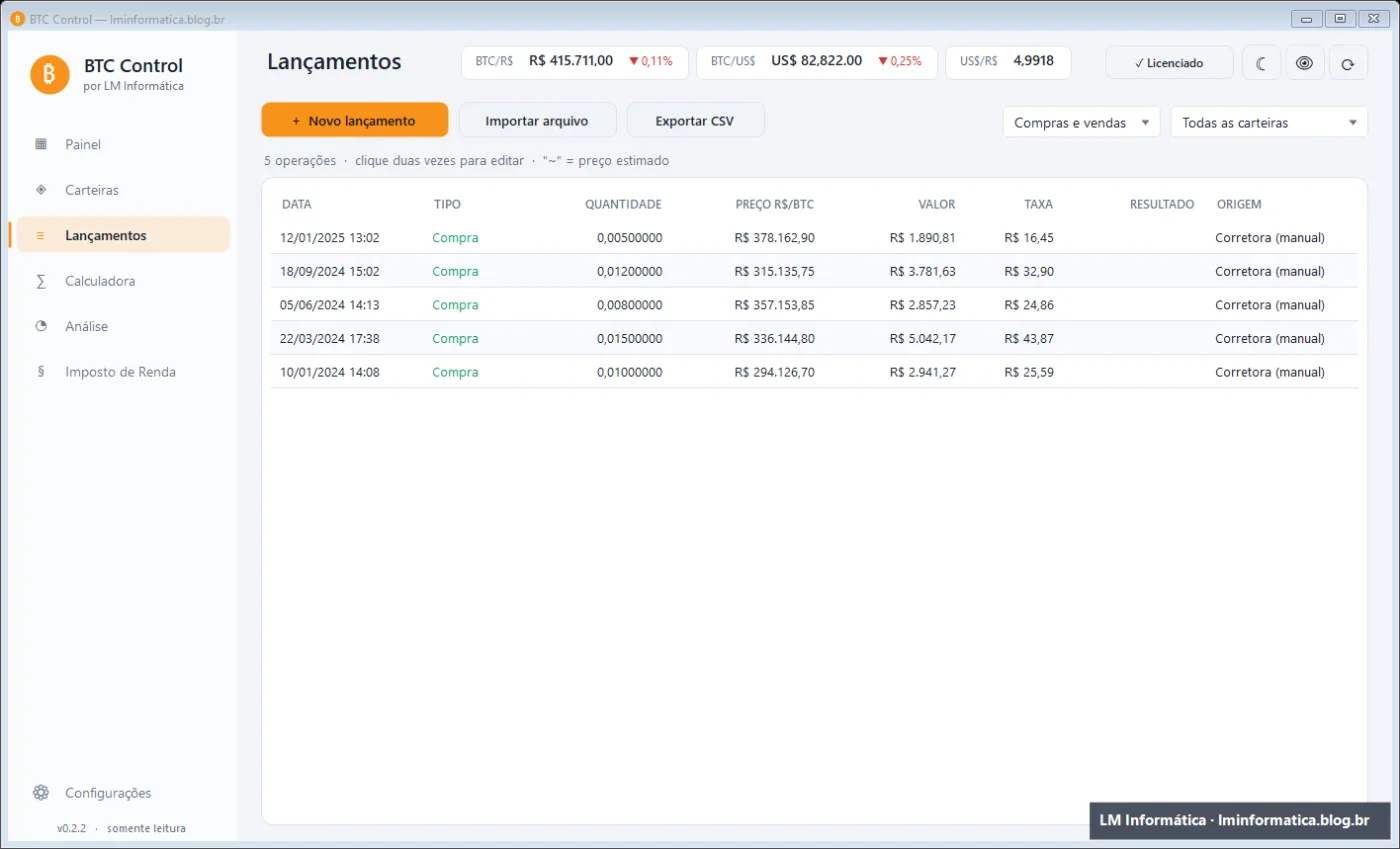Click the Análise pie chart icon

(x=41, y=326)
